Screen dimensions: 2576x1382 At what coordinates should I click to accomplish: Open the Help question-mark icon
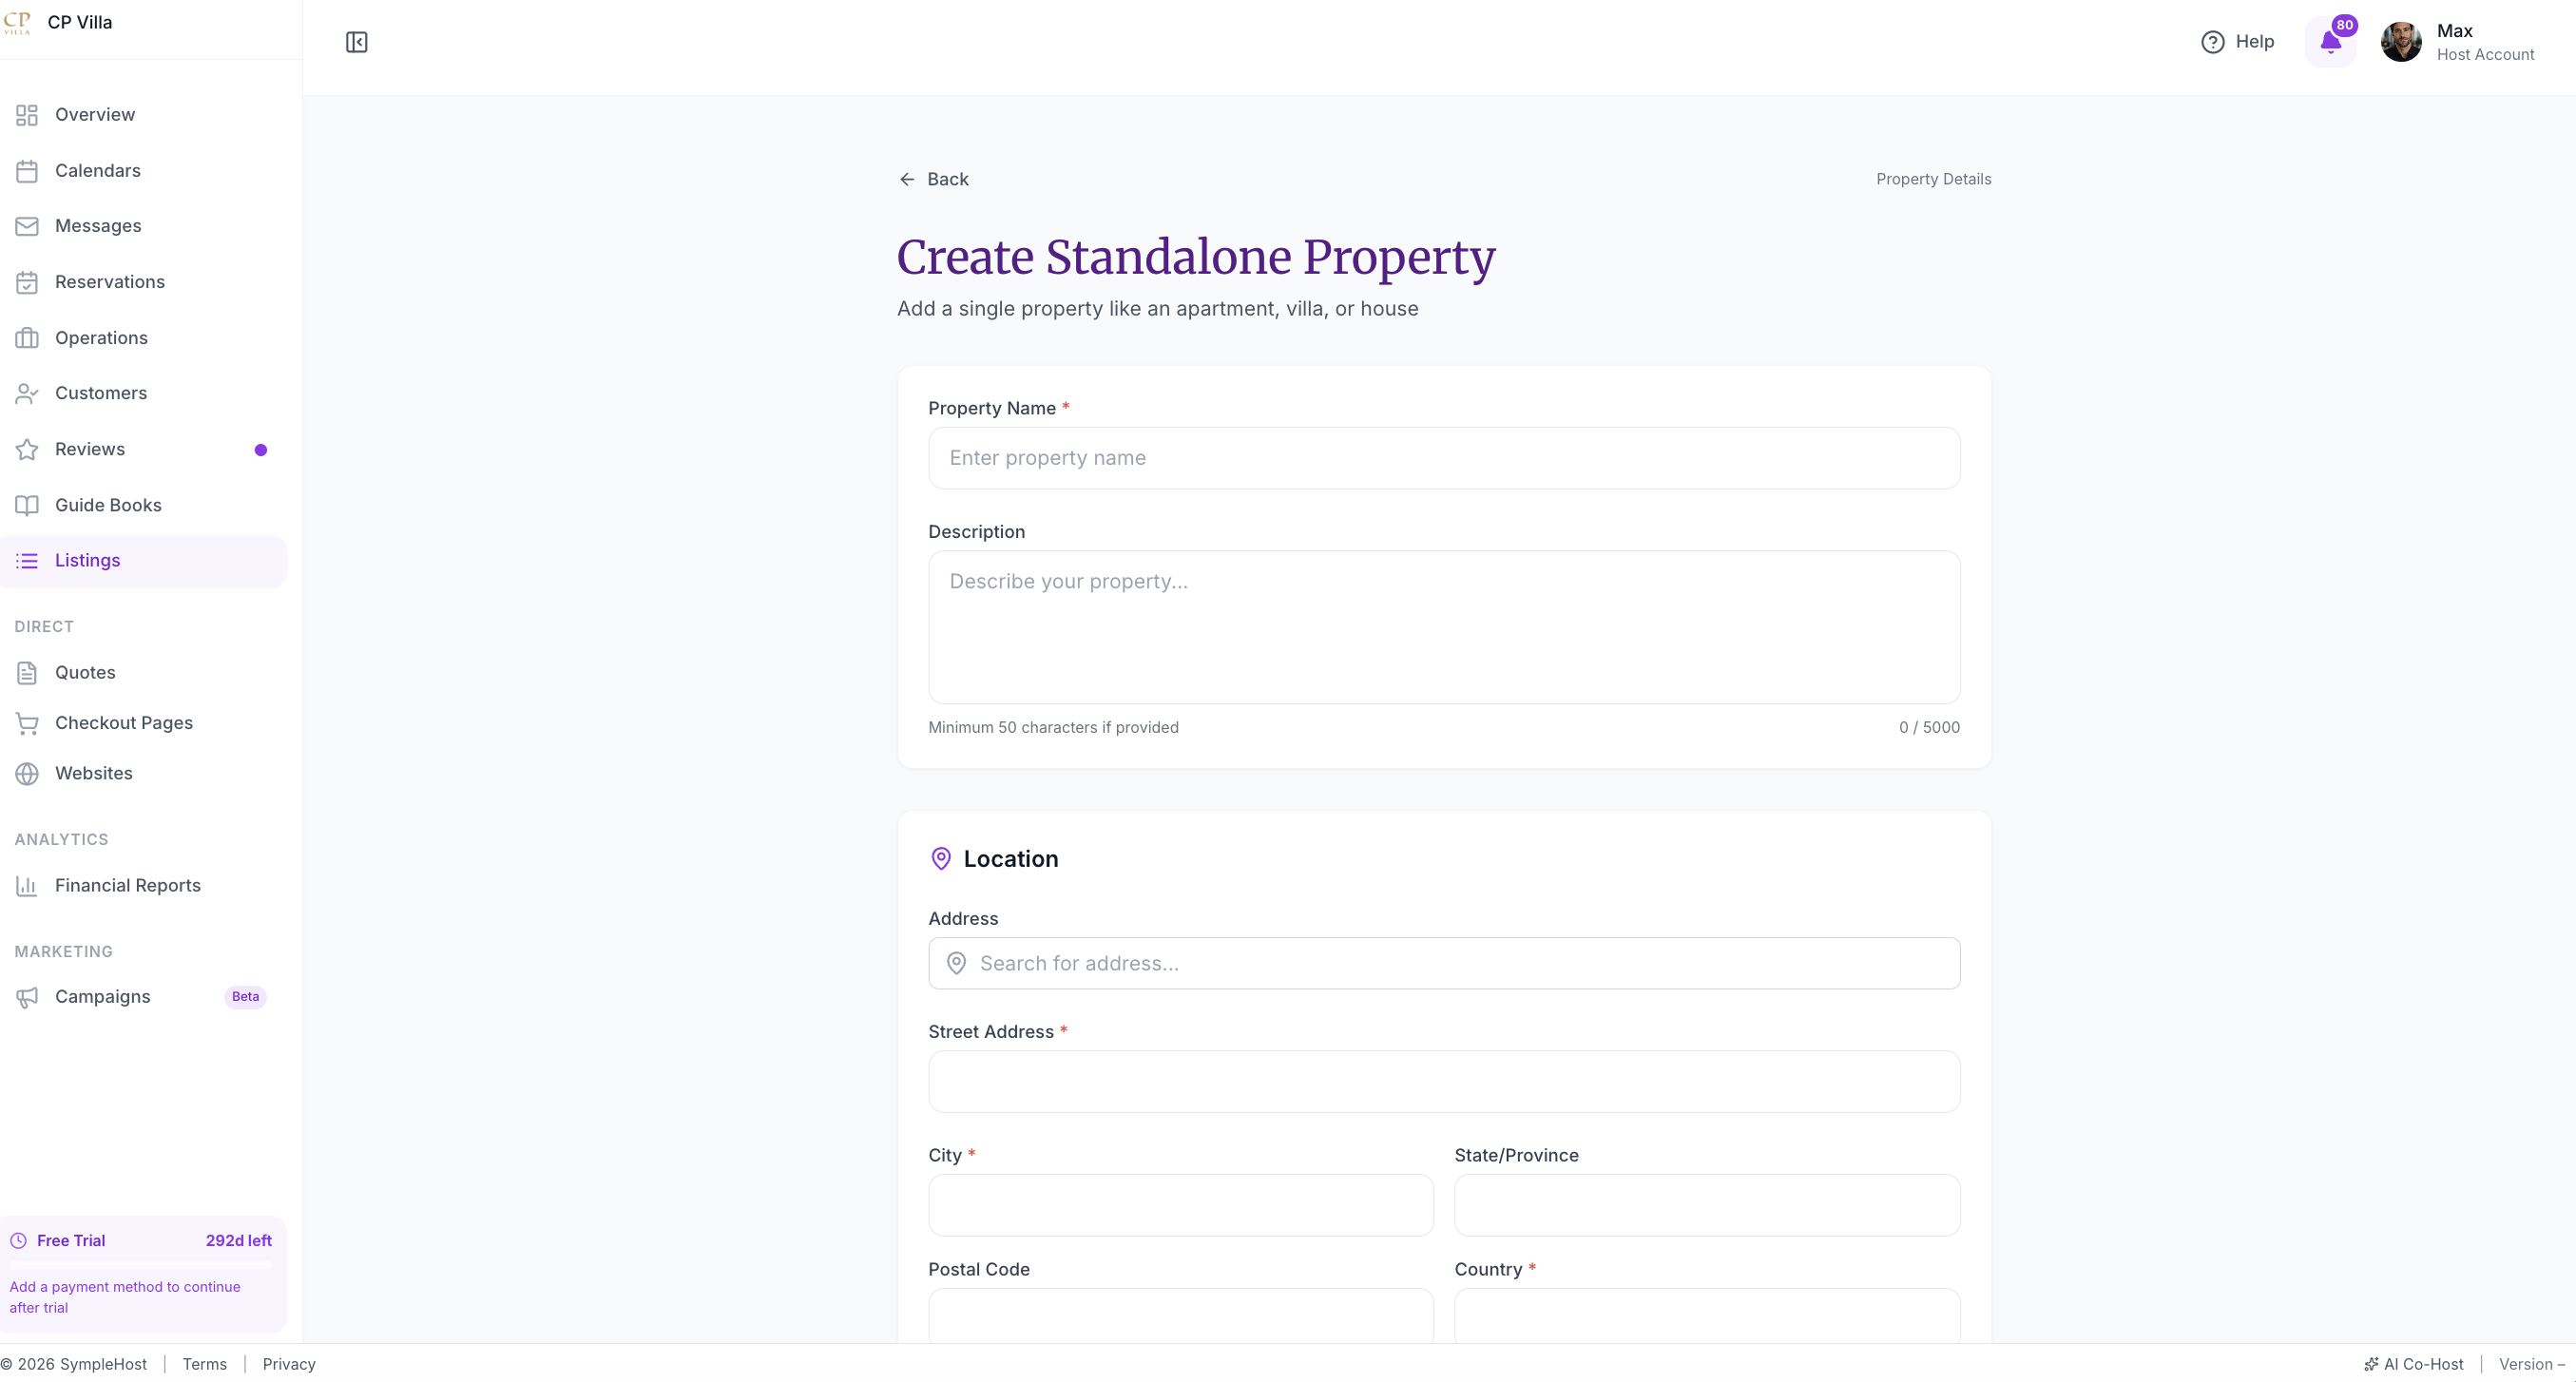coord(2212,42)
